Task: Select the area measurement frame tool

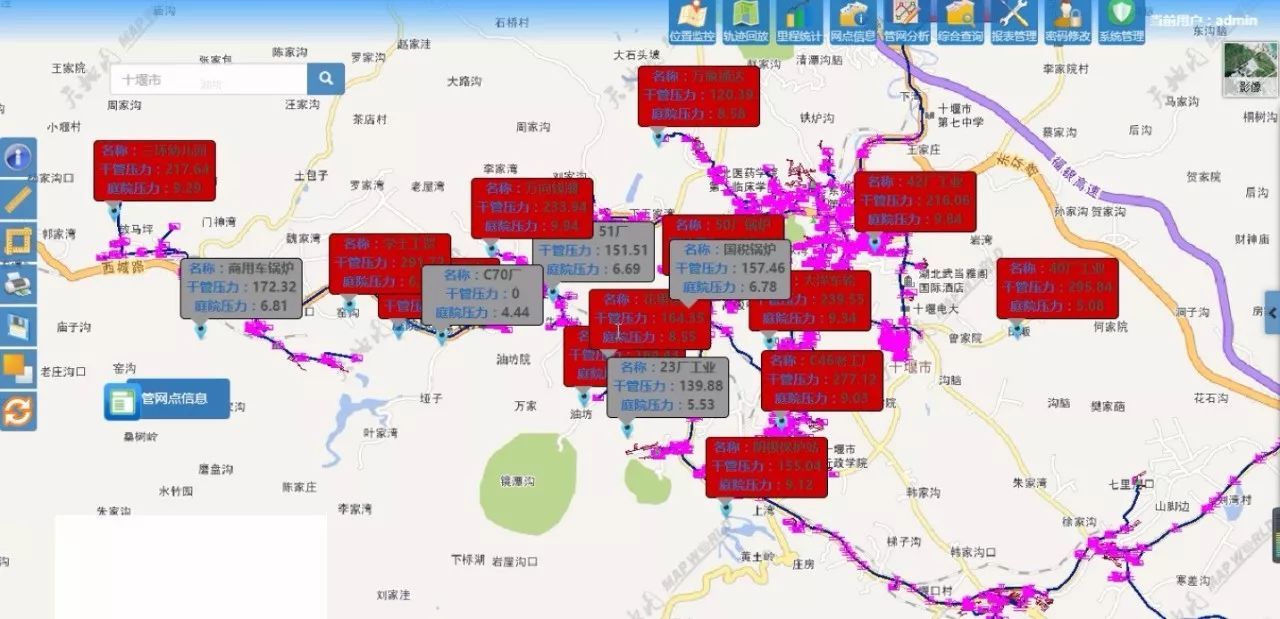Action: pos(18,242)
